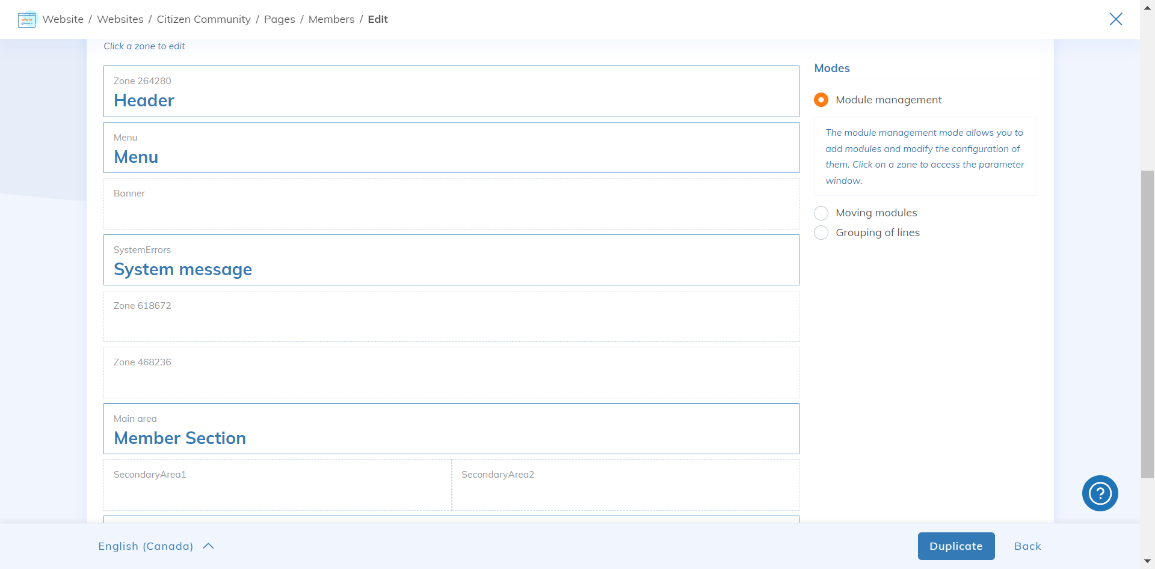Edit the SecondaryArea1 zone
This screenshot has height=569, width=1155.
point(277,485)
